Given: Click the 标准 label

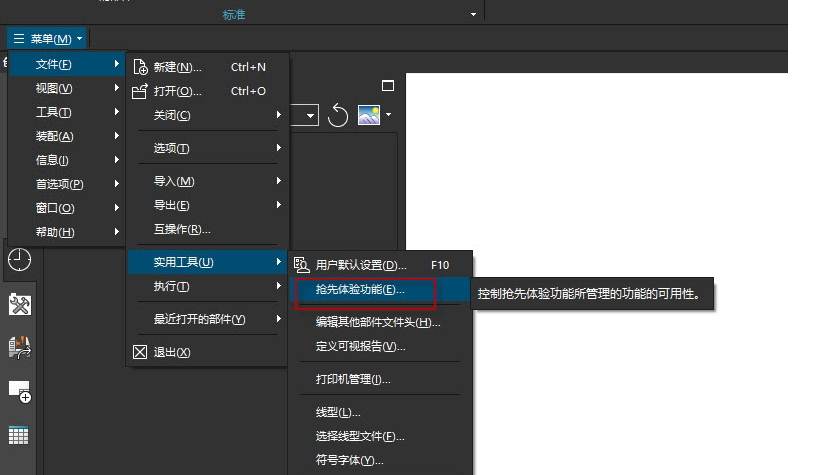Looking at the screenshot, I should (234, 15).
